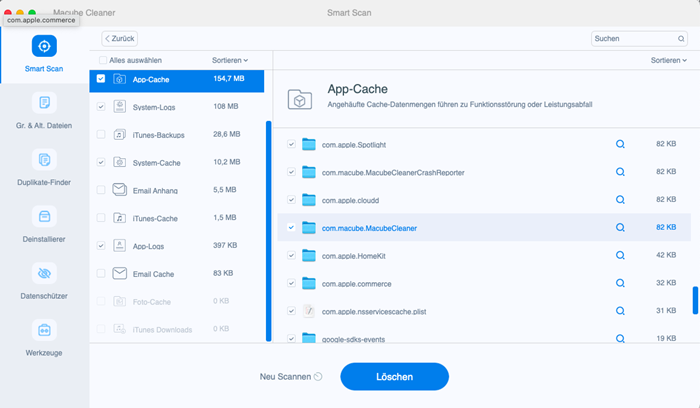700x408 pixels.
Task: Uncheck the com.apple.HomeKit checkbox
Action: (x=291, y=255)
